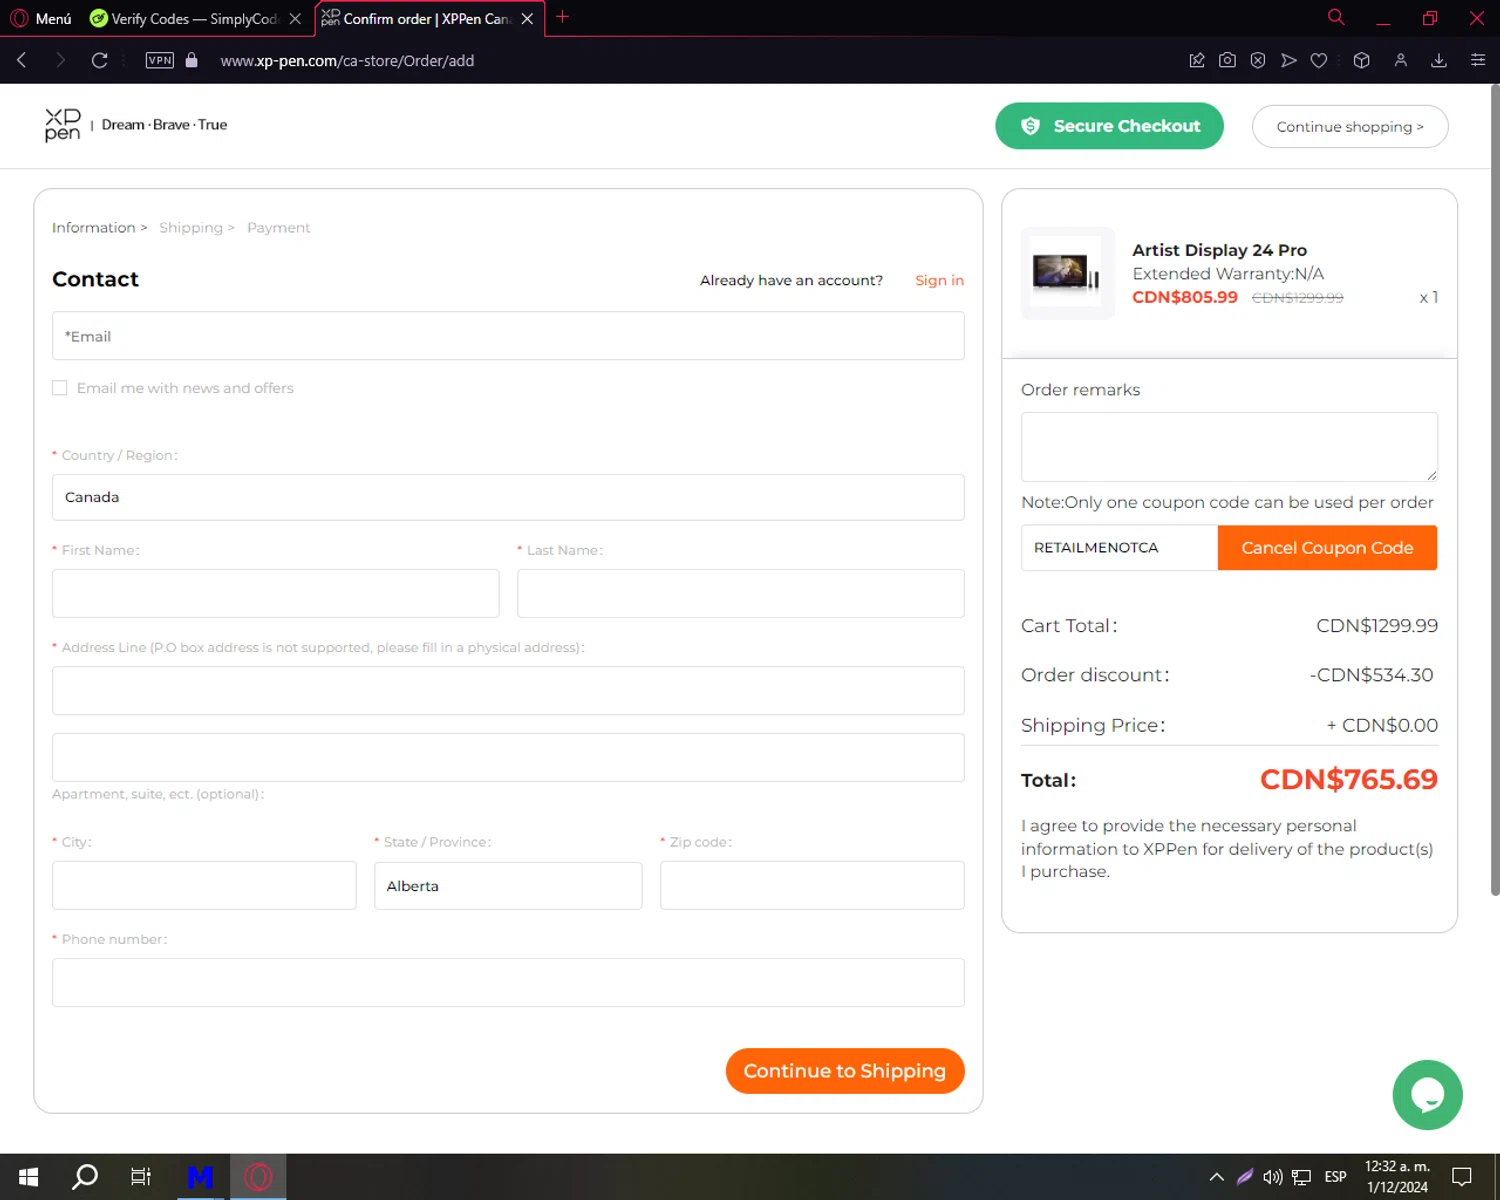Close the Confirm order XPPen tab
Screen dimensions: 1500x1200
tap(527, 18)
